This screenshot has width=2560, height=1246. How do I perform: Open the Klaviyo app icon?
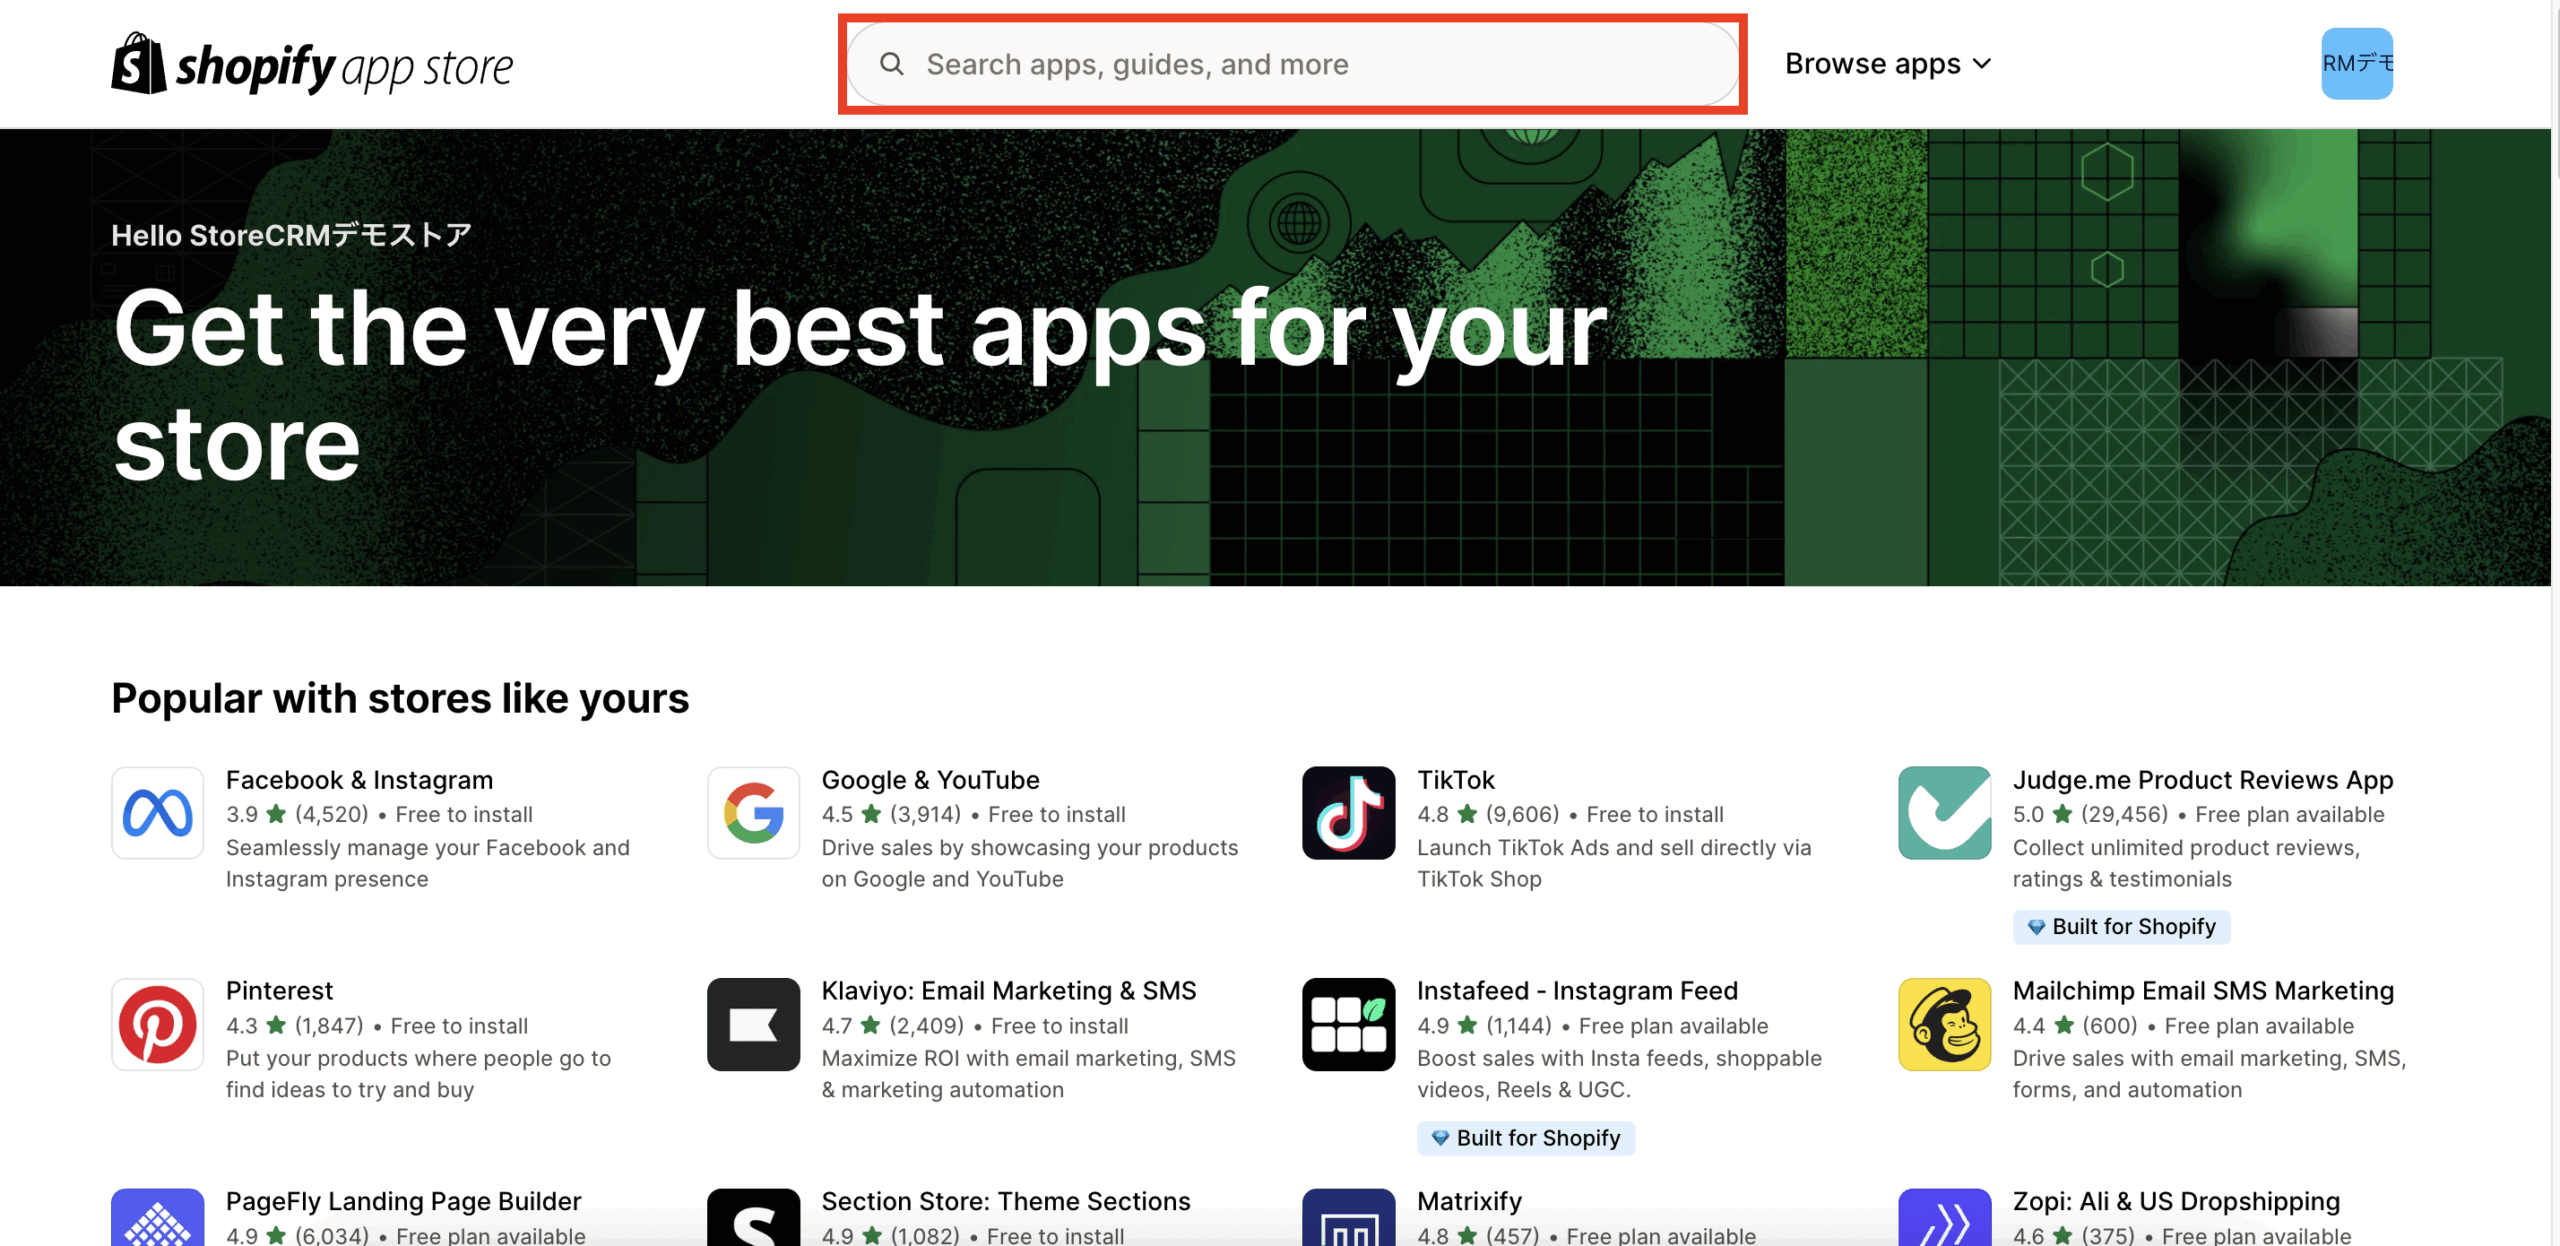coord(753,1024)
